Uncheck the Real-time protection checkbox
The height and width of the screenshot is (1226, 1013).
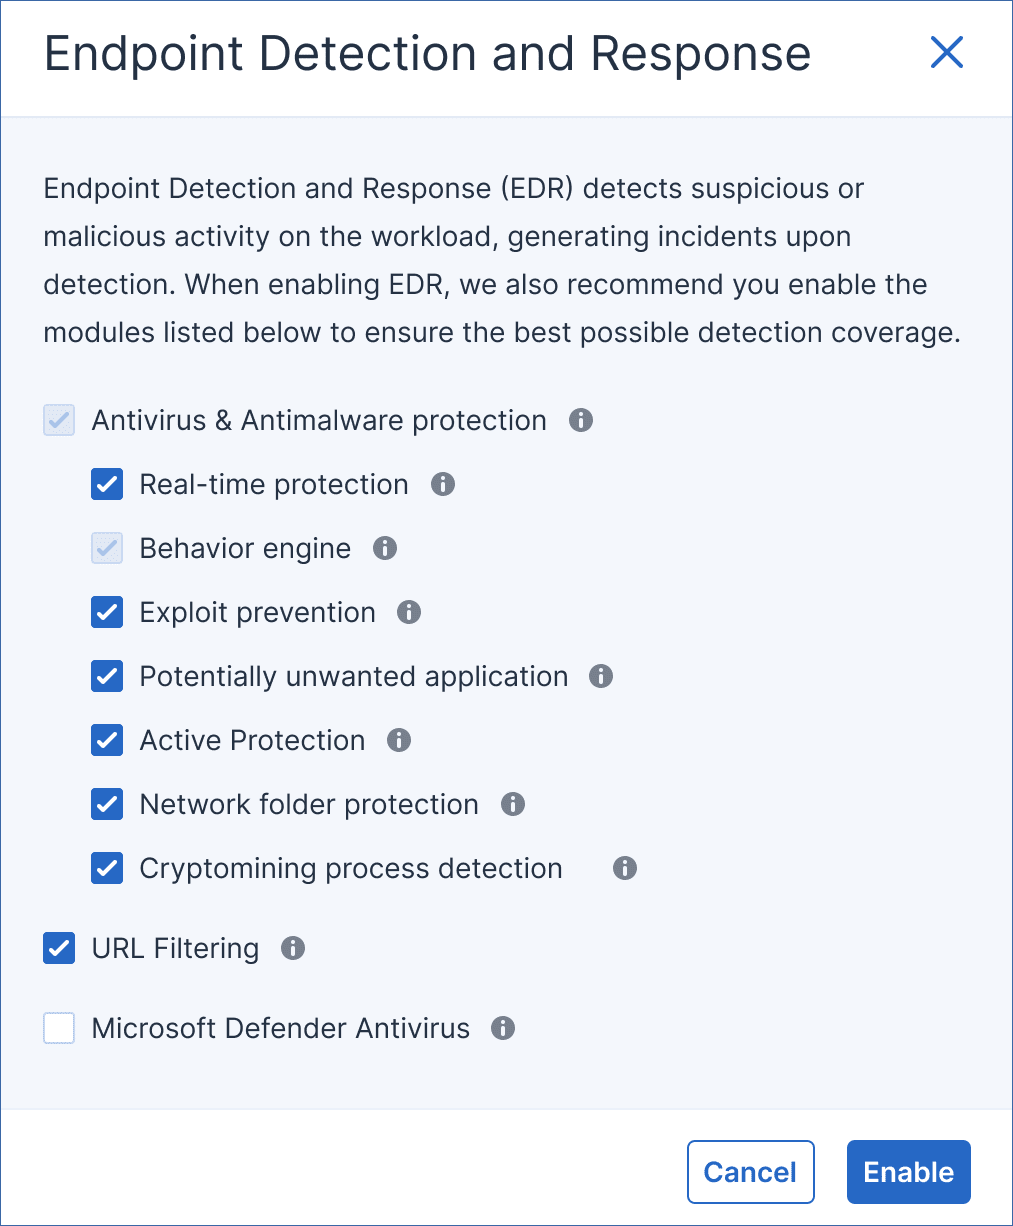[107, 484]
